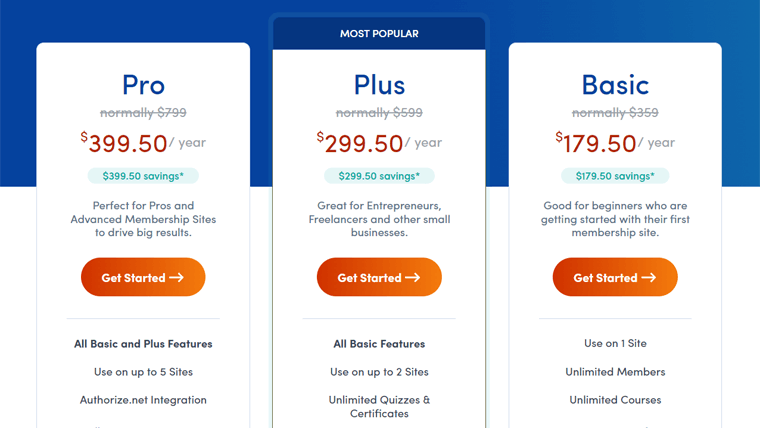Select the Plus plan heading

[x=379, y=85]
